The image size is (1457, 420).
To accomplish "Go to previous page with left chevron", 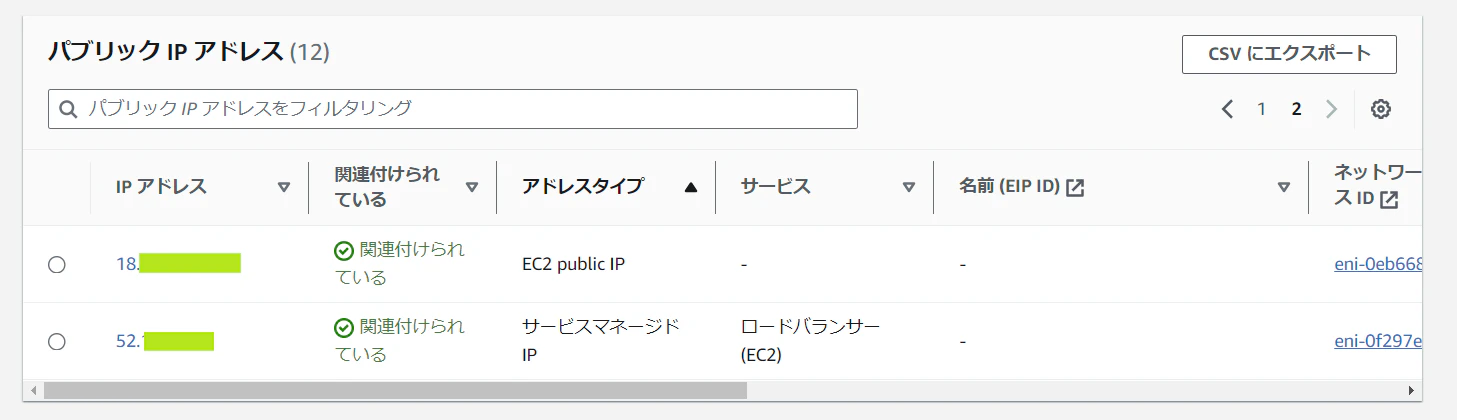I will coord(1227,109).
